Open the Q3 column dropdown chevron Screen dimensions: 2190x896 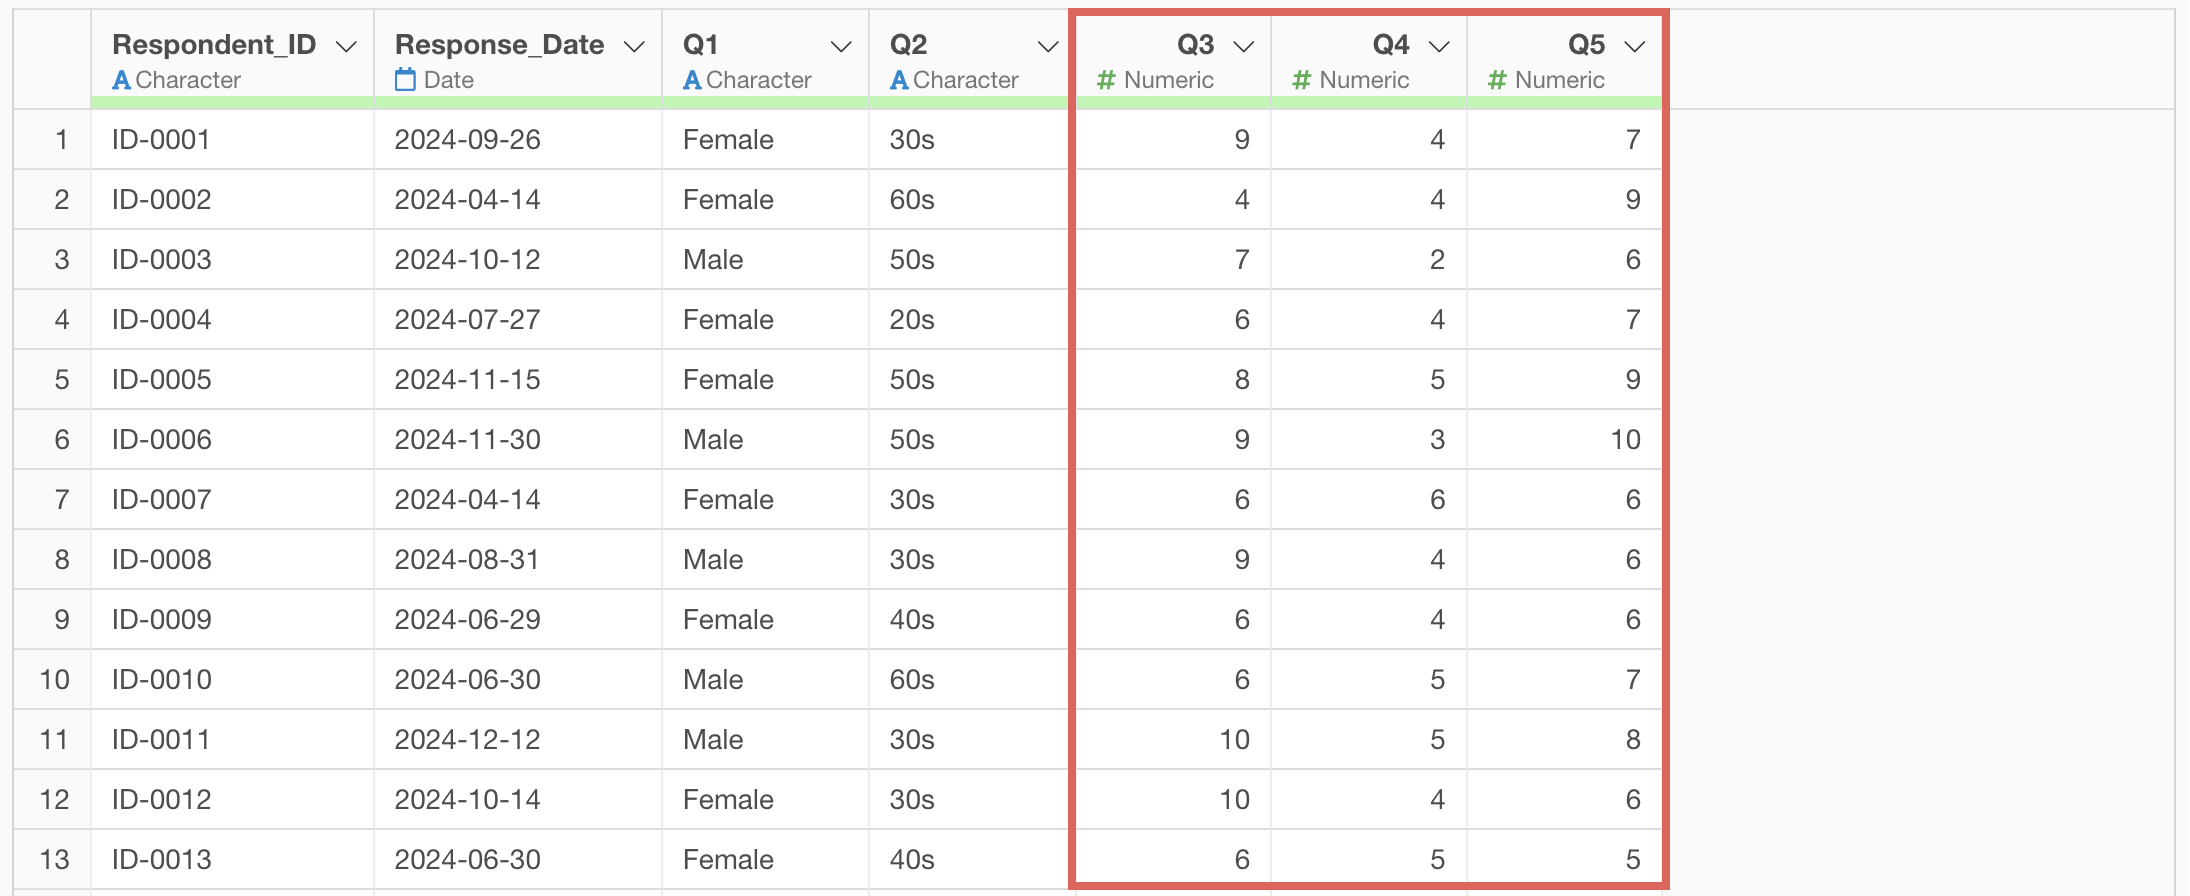(1244, 47)
